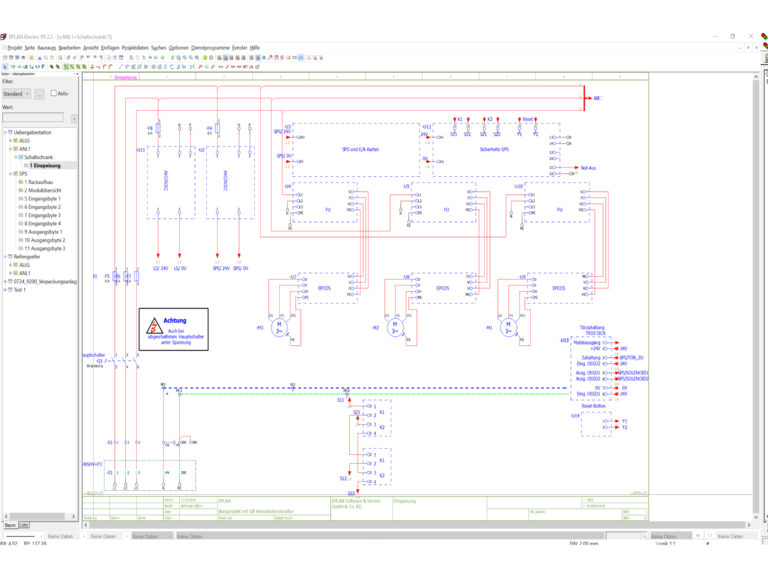This screenshot has height=576, width=768.
Task: Expand the ALLG node under Uebergabestation
Action: (10, 141)
